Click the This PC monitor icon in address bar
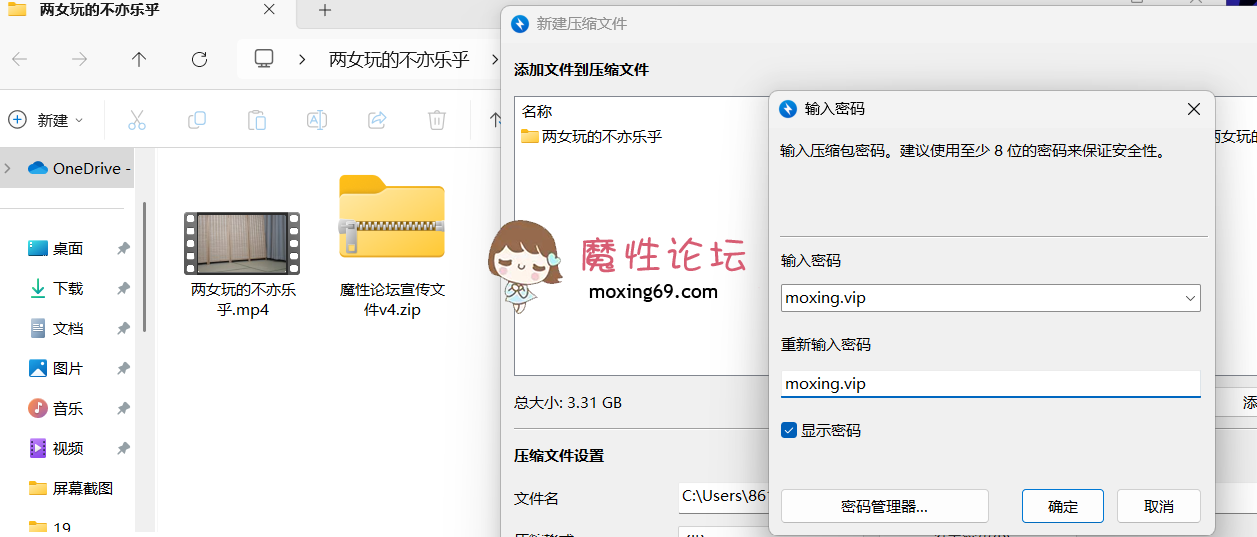 pyautogui.click(x=264, y=59)
